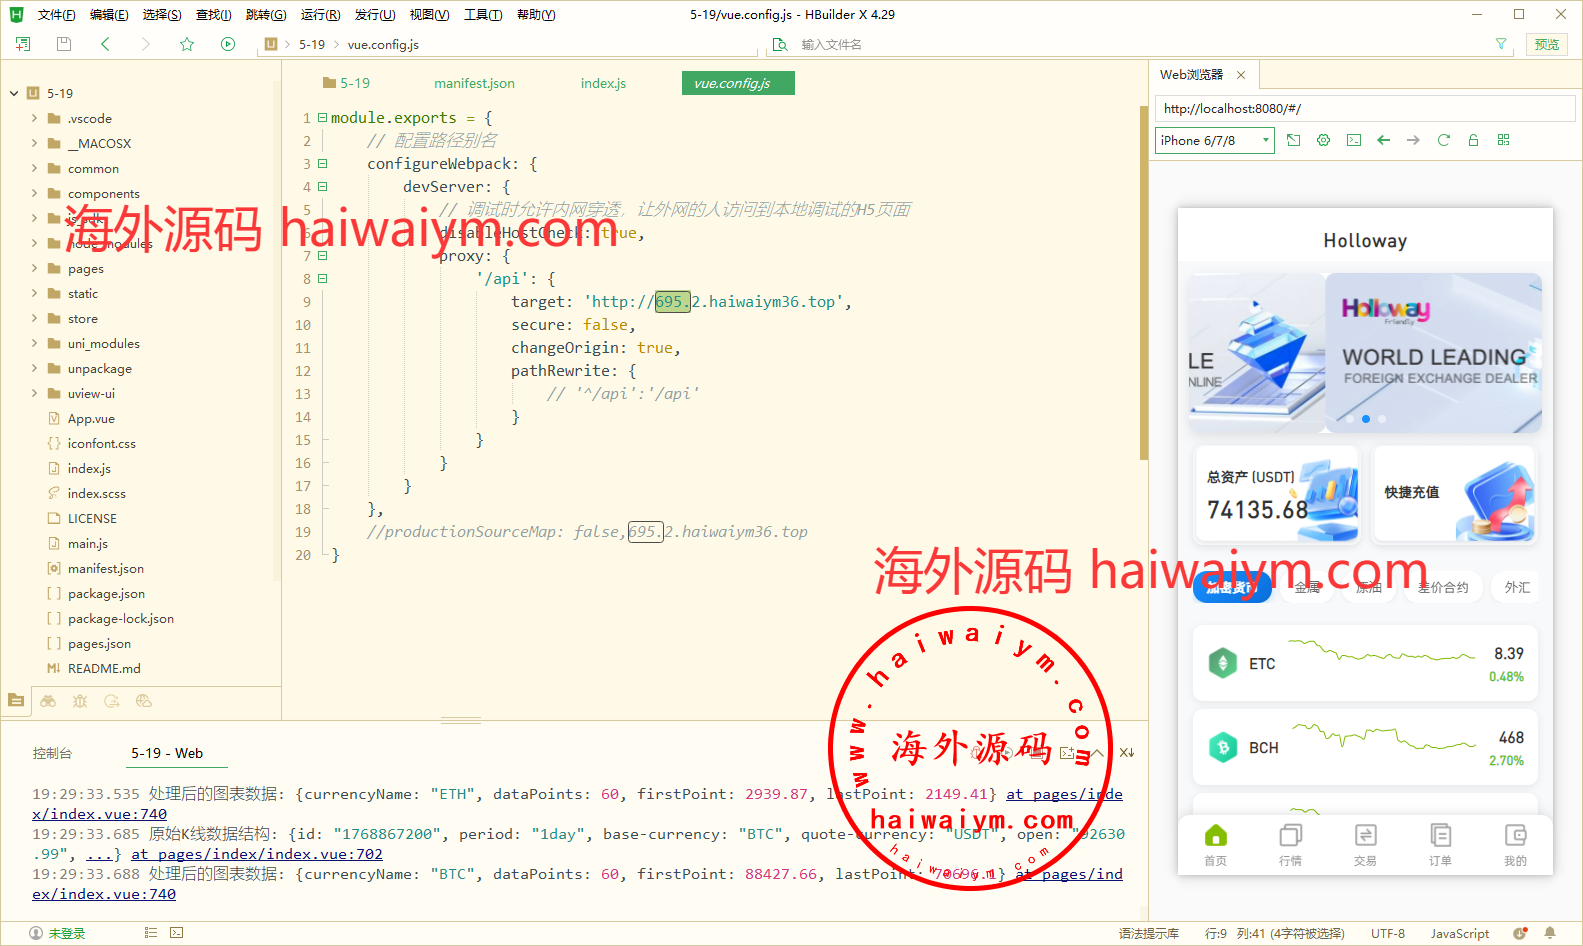
Task: Open the iPhone 6/7/8 device dropdown
Action: pyautogui.click(x=1214, y=140)
